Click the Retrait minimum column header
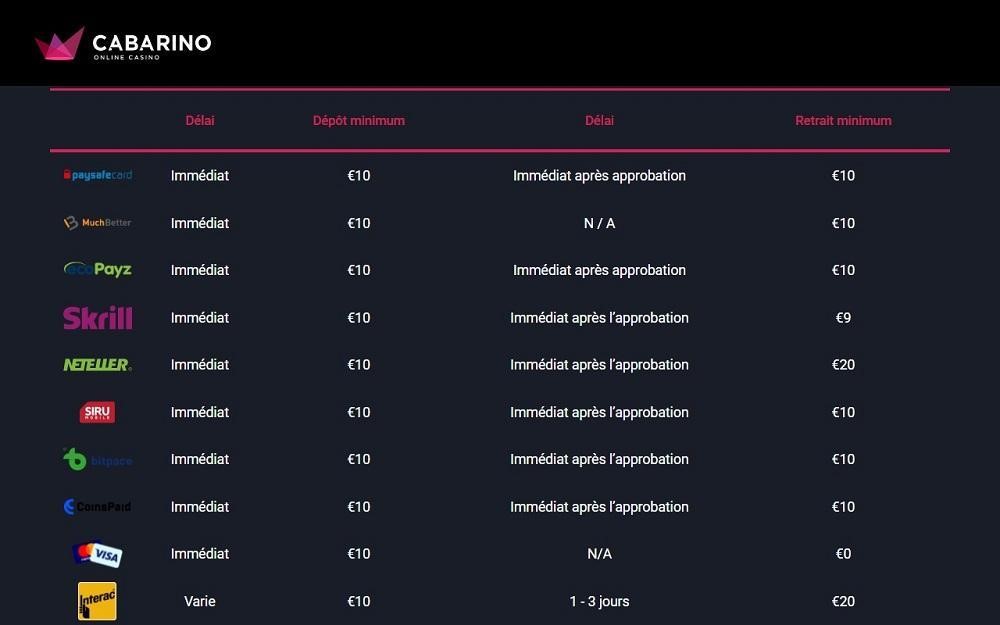The image size is (1000, 625). pos(843,121)
